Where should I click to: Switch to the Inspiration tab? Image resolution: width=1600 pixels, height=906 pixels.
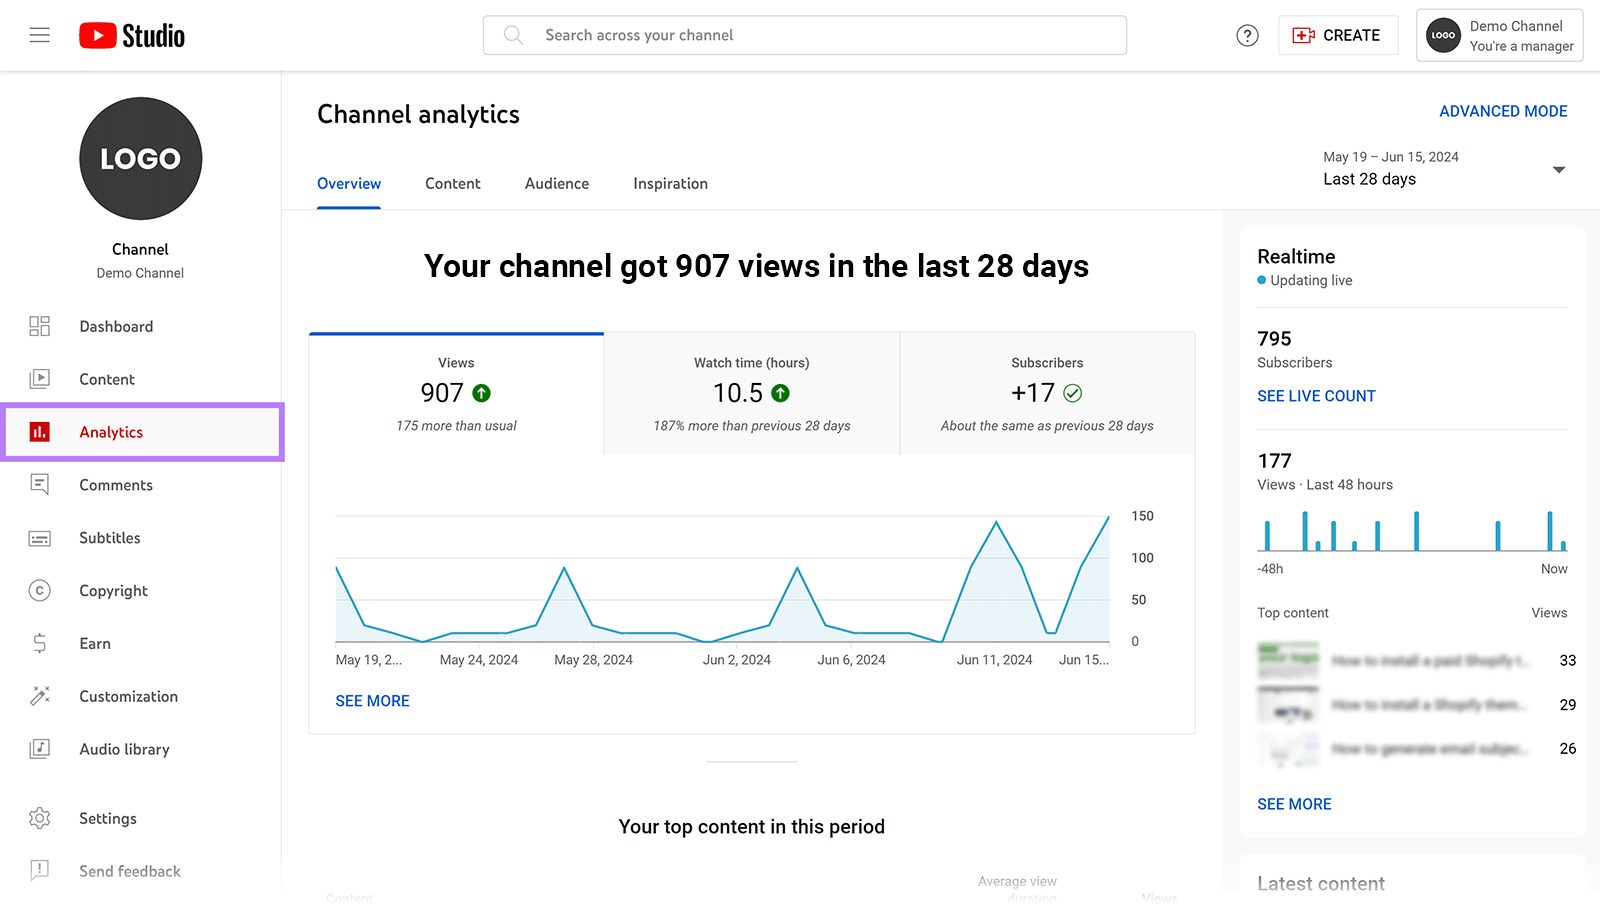[669, 184]
